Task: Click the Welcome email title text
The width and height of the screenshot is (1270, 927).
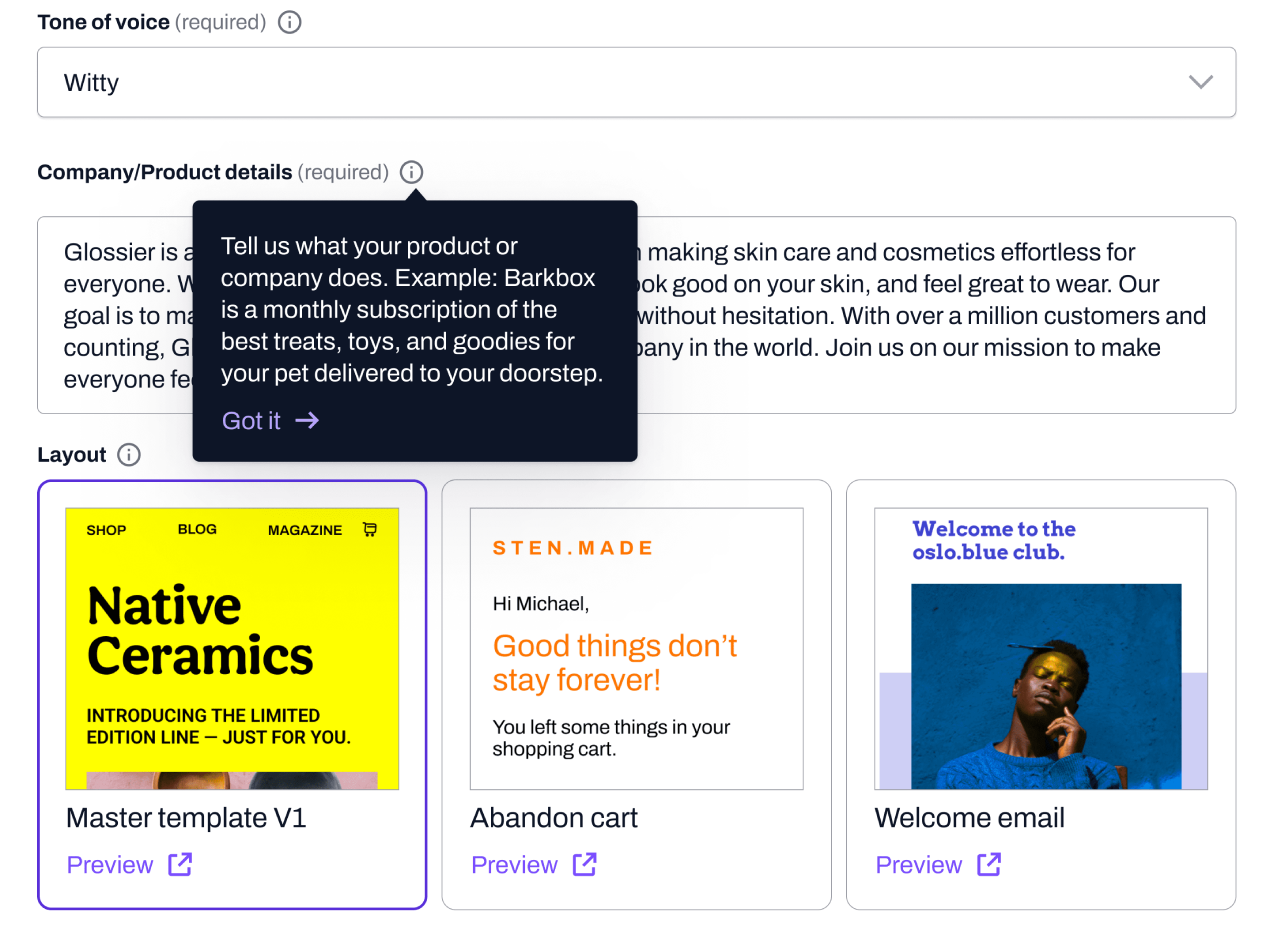Action: pyautogui.click(x=970, y=818)
